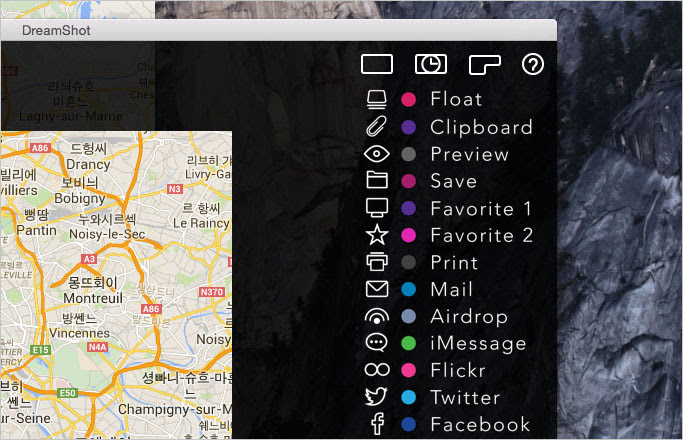The width and height of the screenshot is (683, 440).
Task: Click Pantin label on the map
Action: [37, 230]
